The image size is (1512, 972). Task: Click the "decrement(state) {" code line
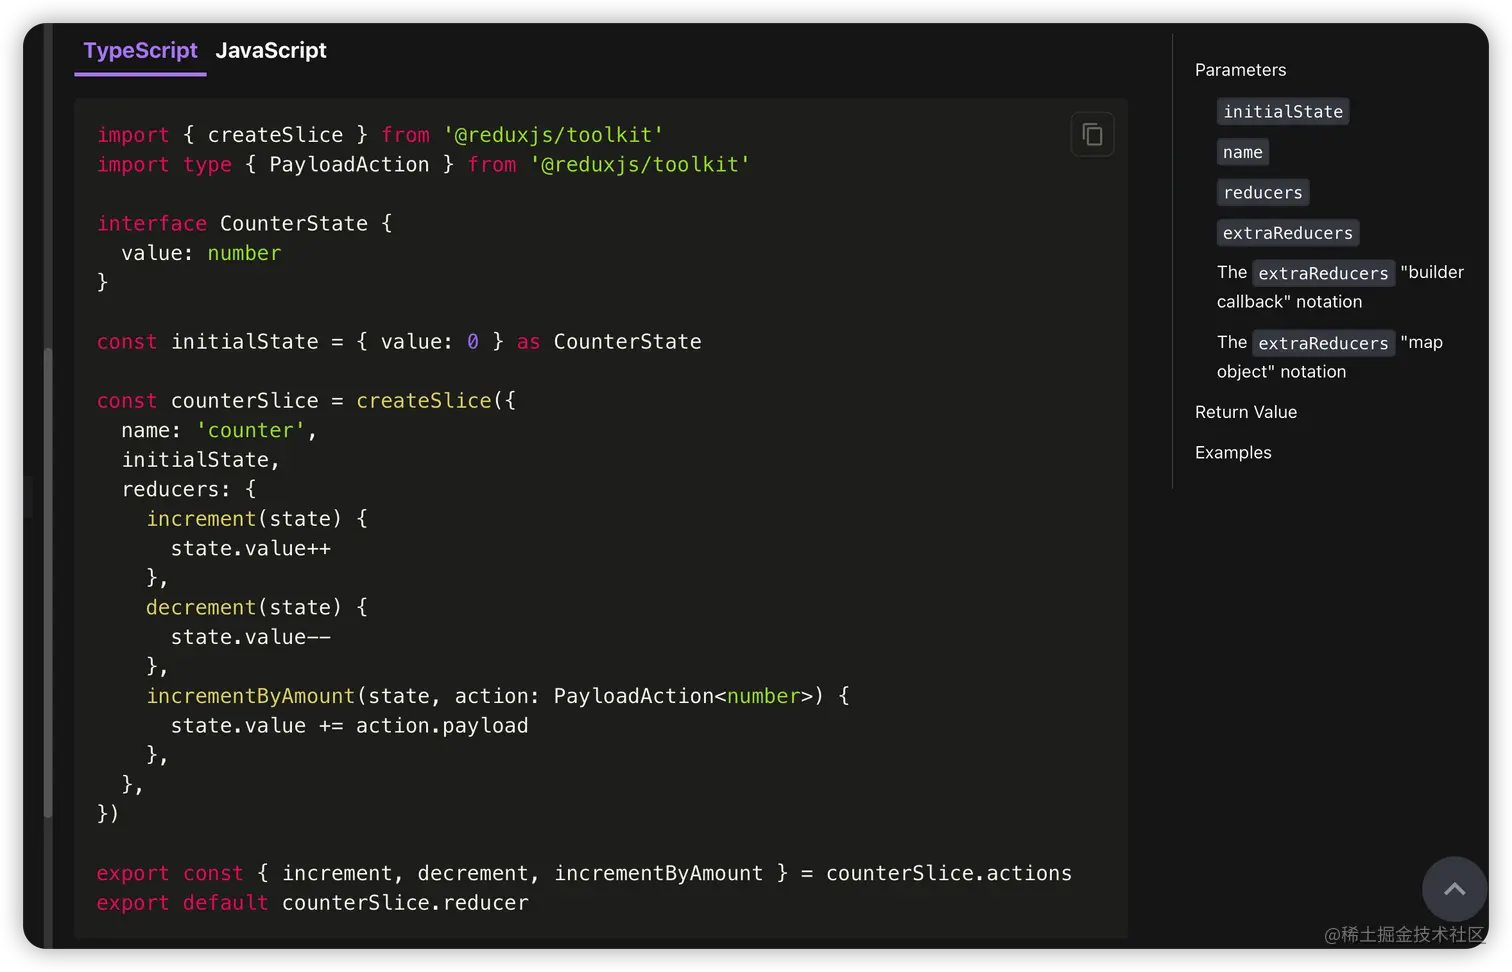[257, 607]
